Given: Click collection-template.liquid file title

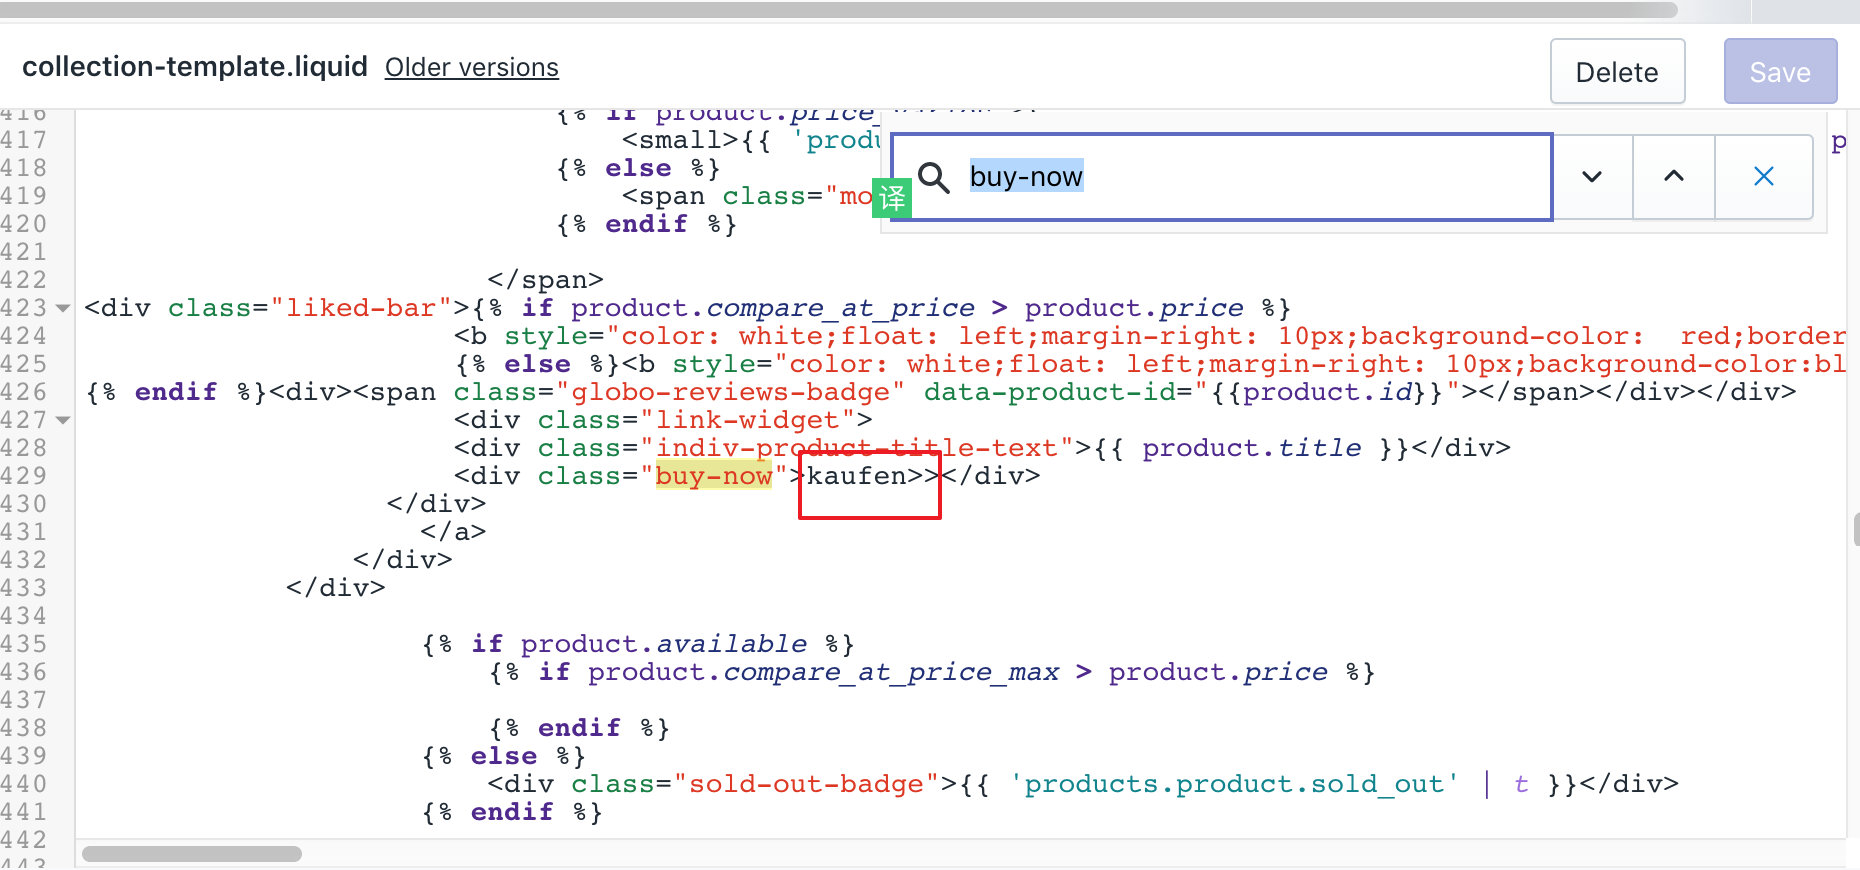Looking at the screenshot, I should (x=195, y=66).
